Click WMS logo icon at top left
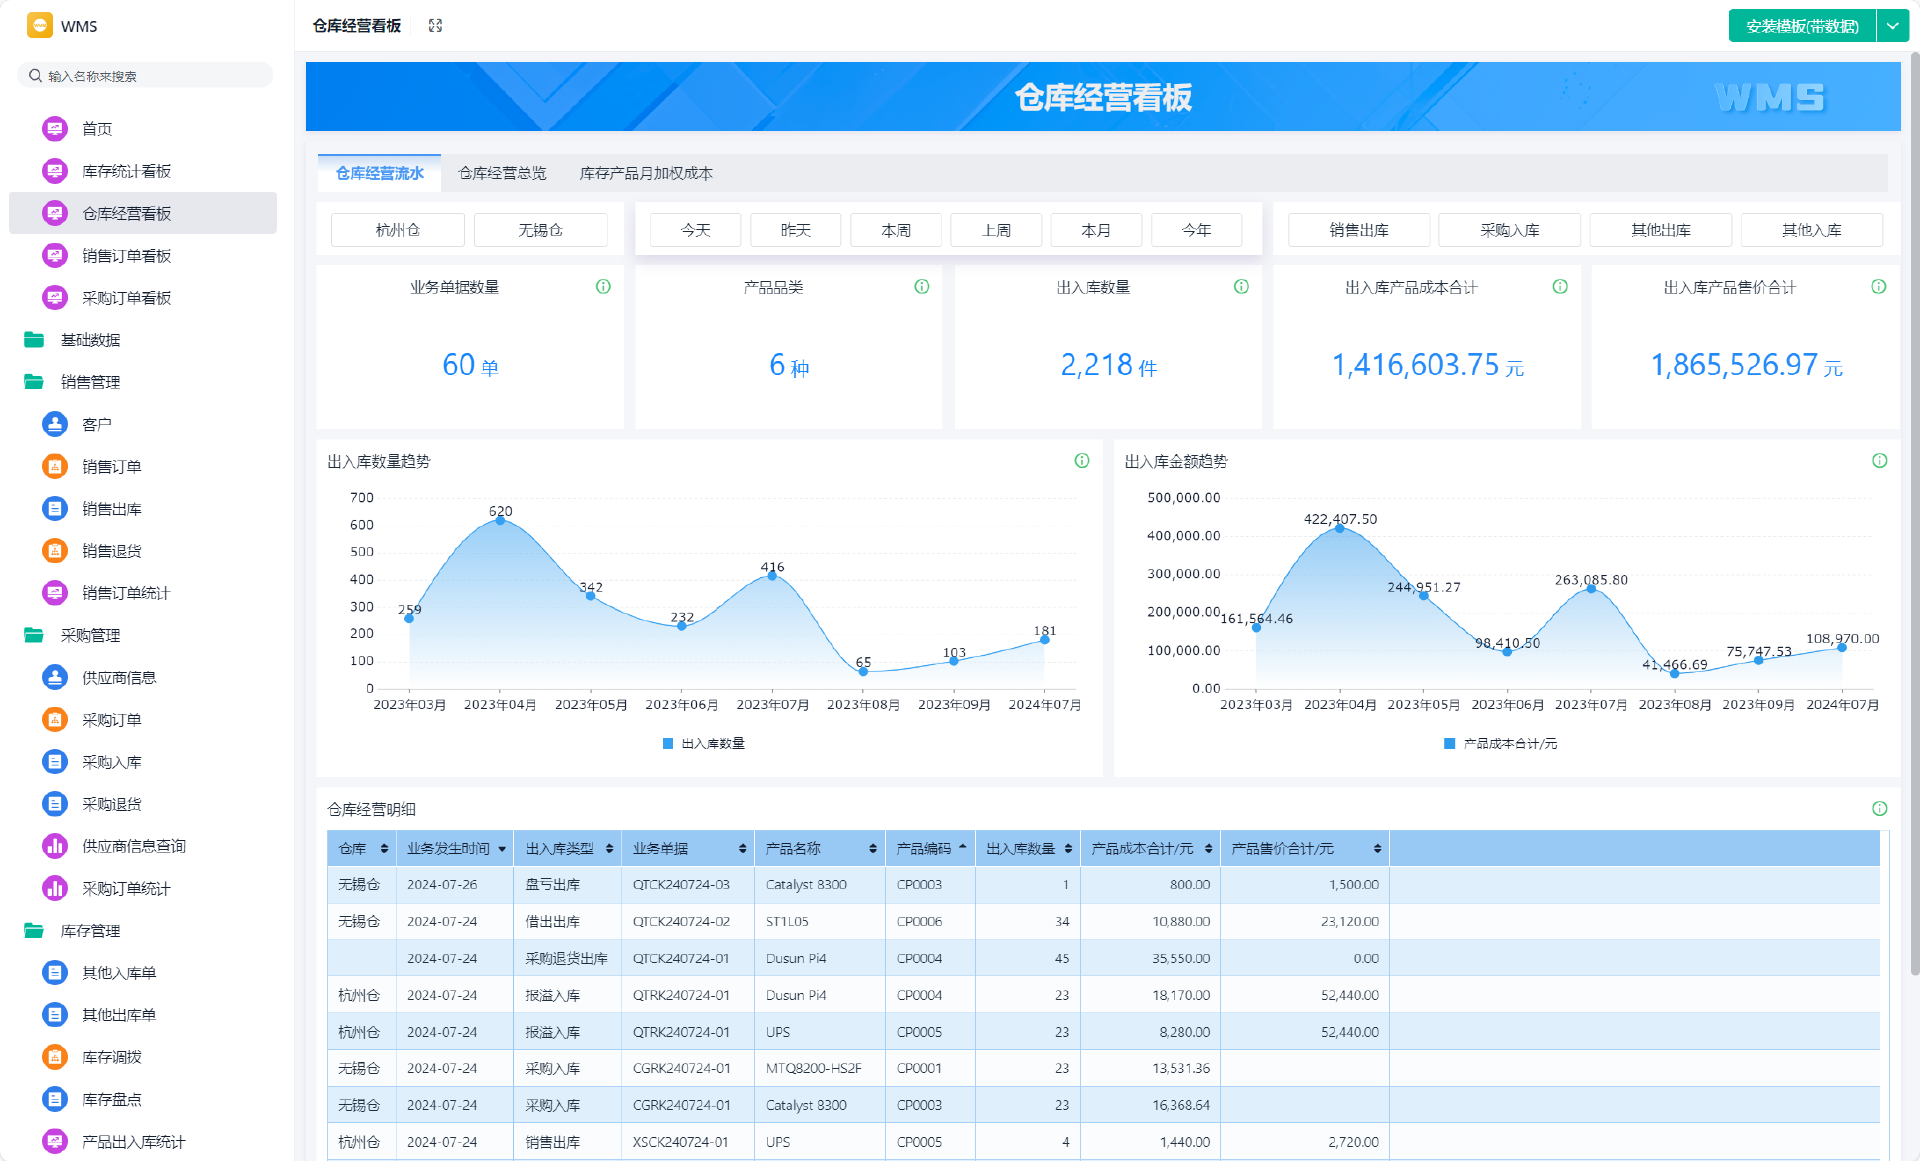 [40, 26]
